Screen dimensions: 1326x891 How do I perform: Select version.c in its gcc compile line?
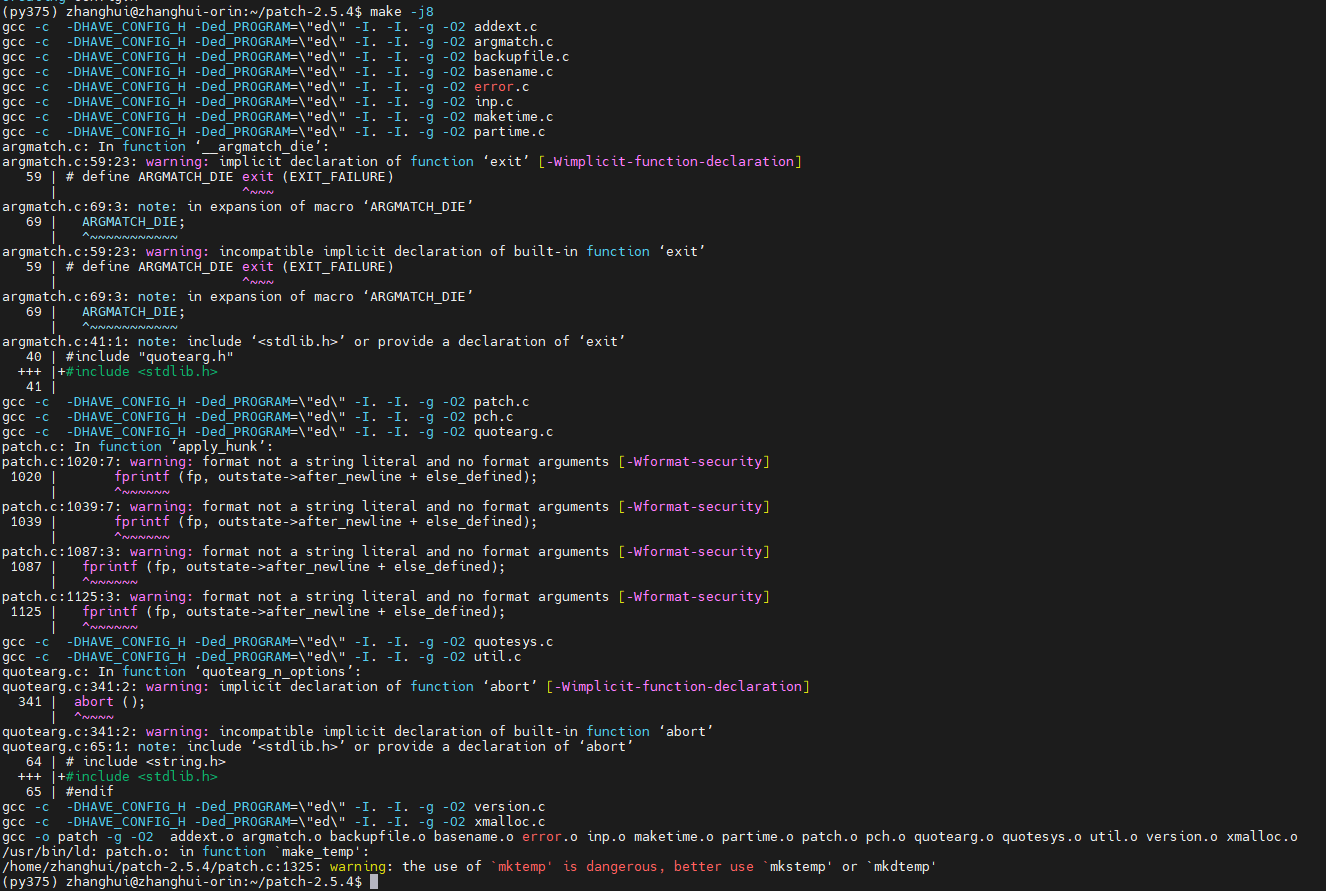tap(510, 806)
